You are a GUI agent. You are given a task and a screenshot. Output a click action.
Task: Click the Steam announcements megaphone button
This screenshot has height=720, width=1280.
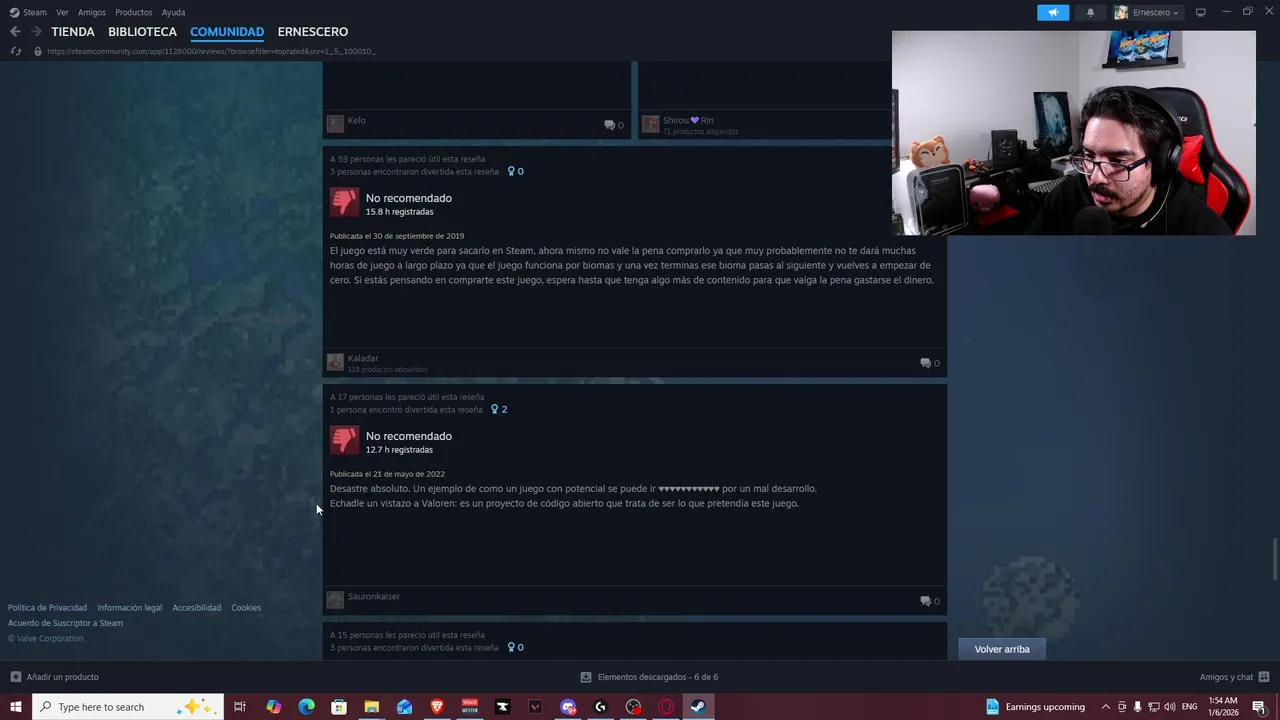1053,12
